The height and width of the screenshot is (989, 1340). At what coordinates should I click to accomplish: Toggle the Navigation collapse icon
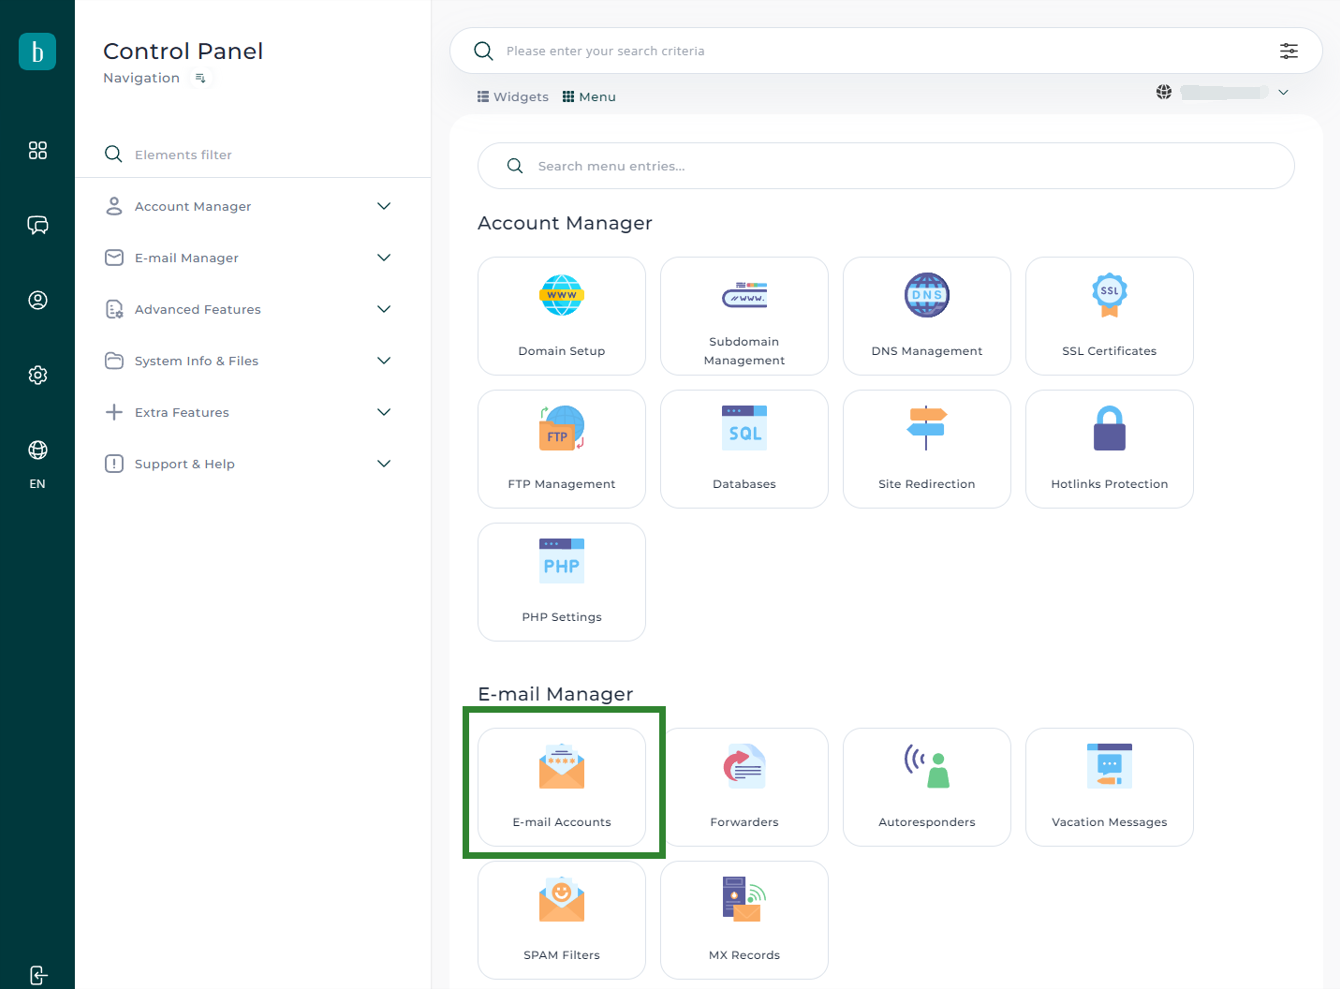200,78
